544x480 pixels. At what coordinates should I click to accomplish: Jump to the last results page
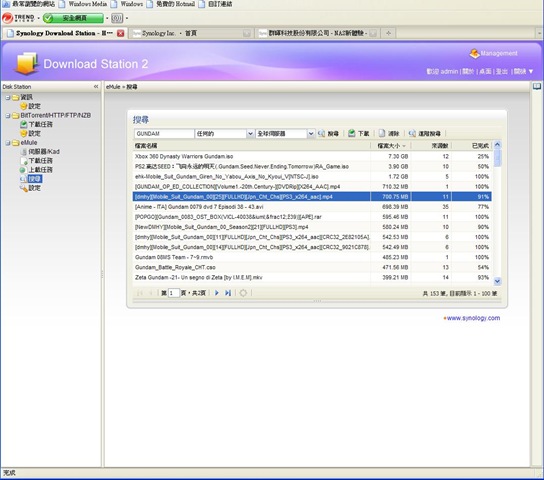228,293
